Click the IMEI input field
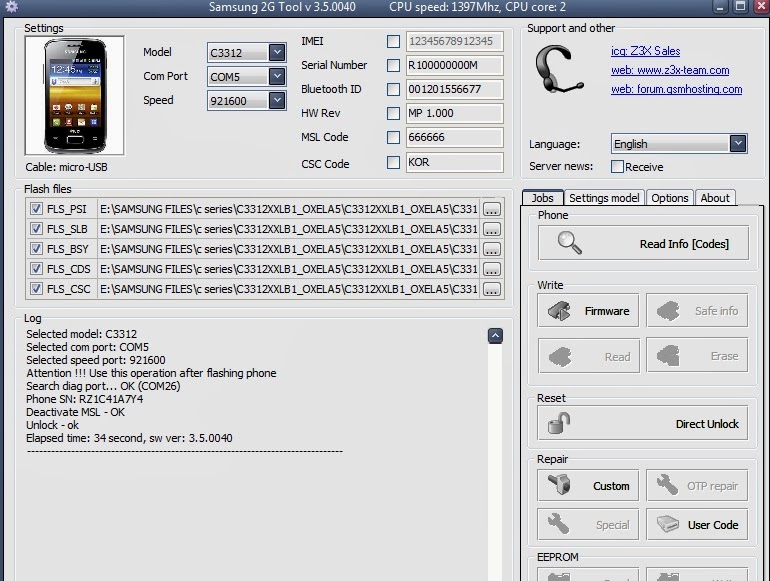The height and width of the screenshot is (581, 770). [x=455, y=41]
